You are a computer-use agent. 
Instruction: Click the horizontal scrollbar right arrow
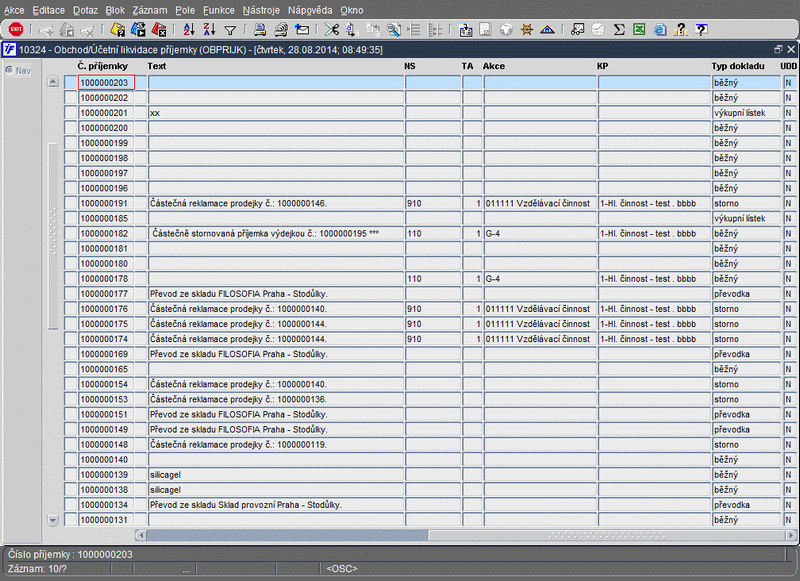791,535
